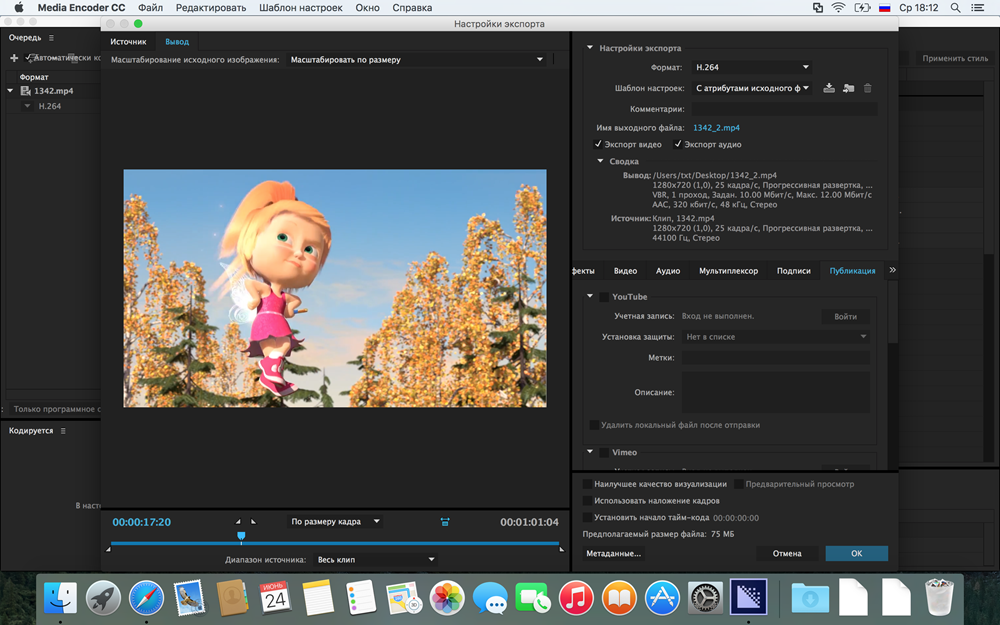Viewport: 1000px width, 625px height.
Task: Click the blue aspect ratio correction icon
Action: 445,522
